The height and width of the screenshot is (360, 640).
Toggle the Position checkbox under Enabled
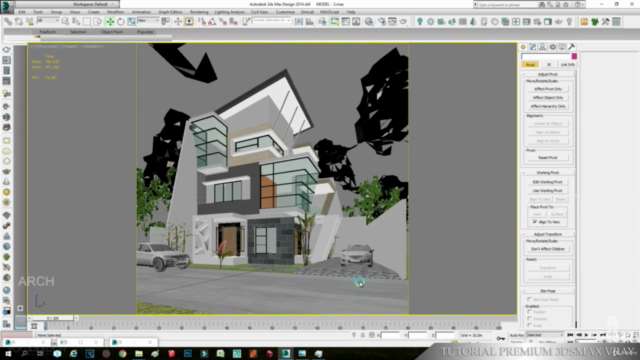529,312
